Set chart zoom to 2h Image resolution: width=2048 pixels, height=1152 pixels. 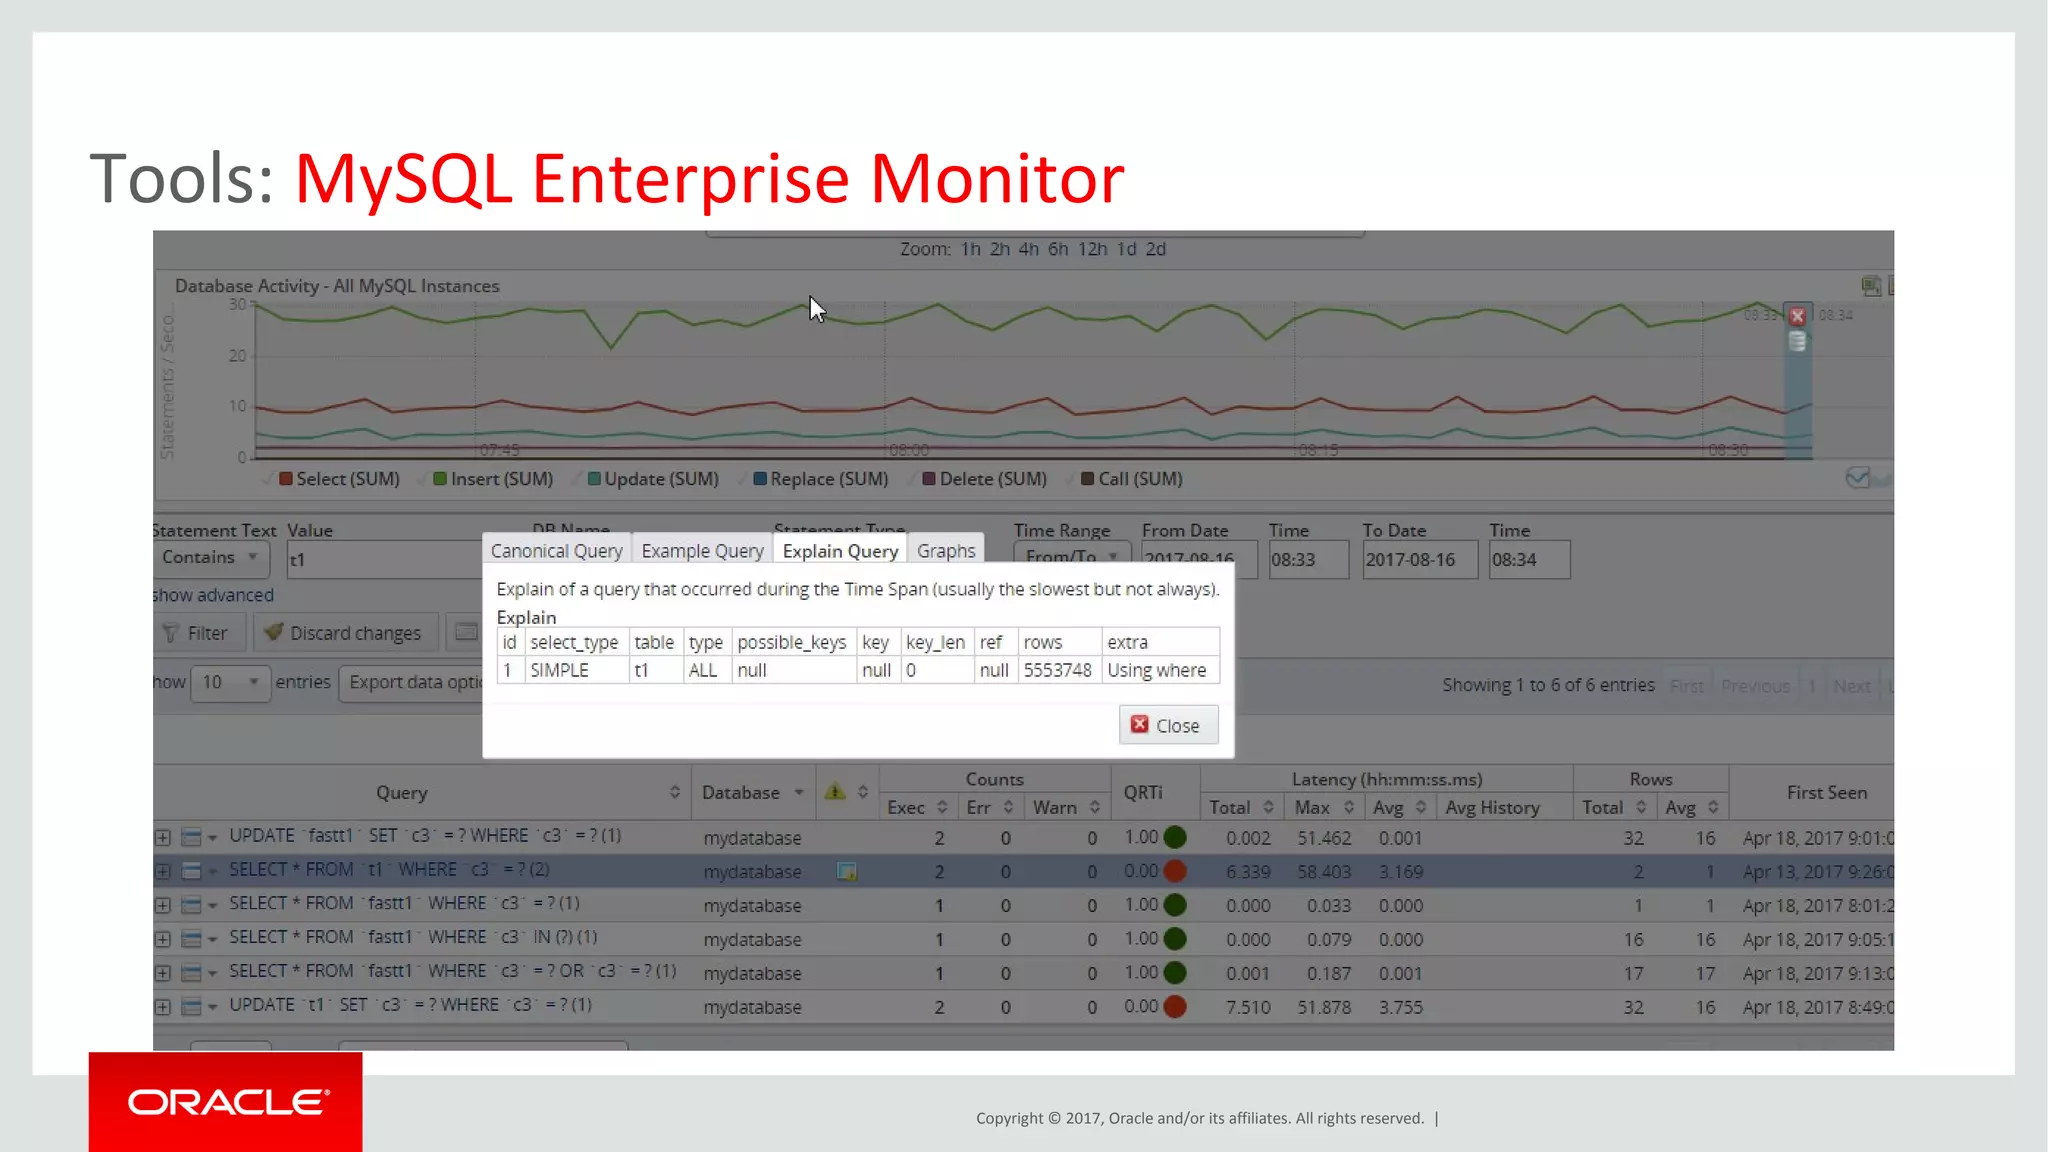click(999, 249)
